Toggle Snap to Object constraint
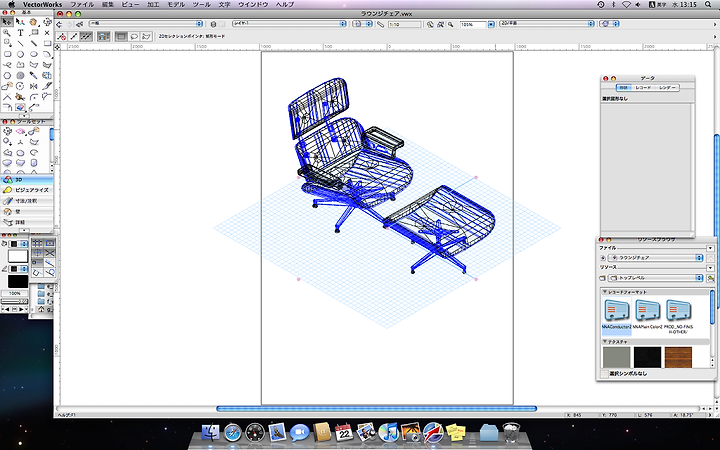Image resolution: width=720 pixels, height=450 pixels. [50, 242]
